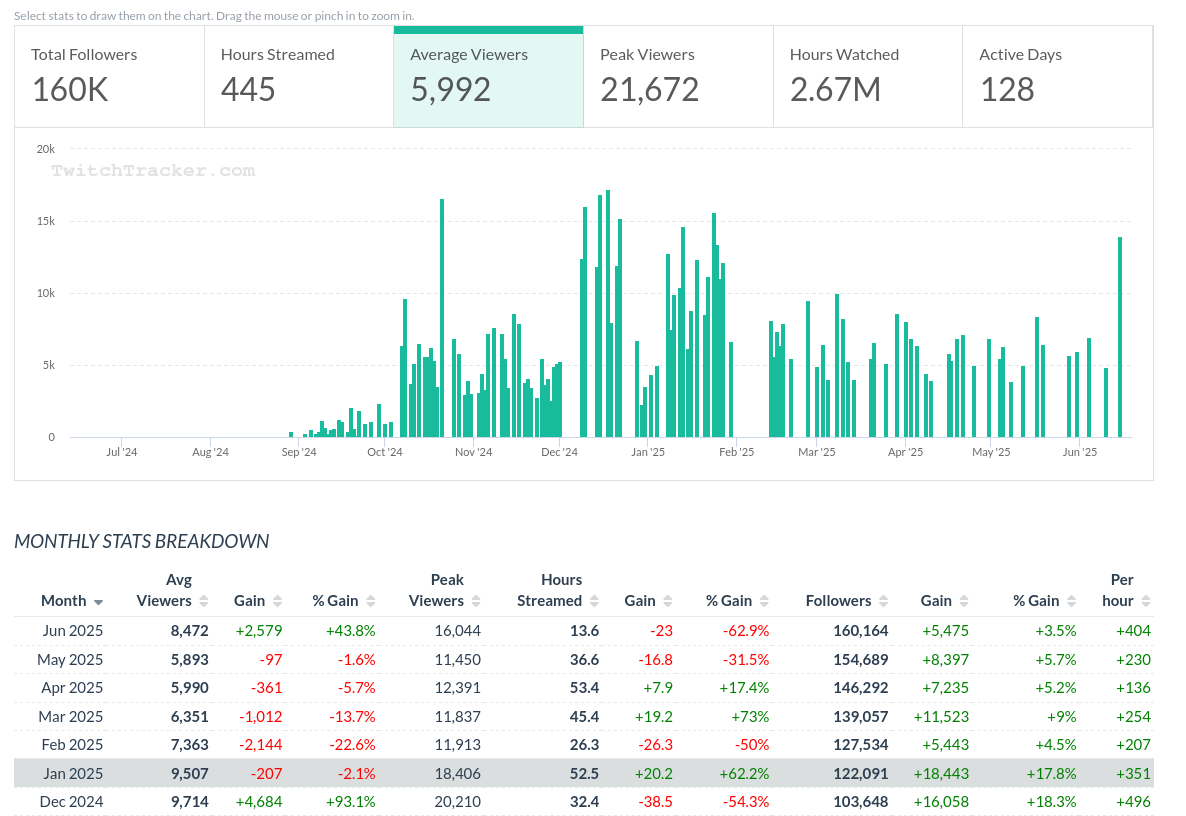Click the Avg Viewers column header text

[164, 590]
